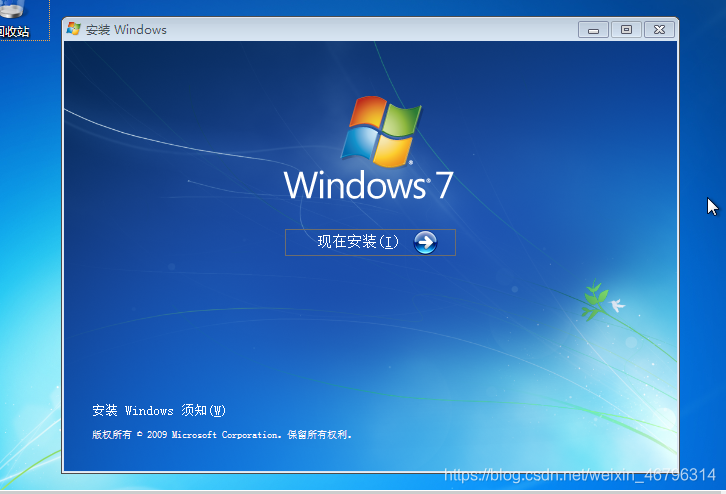
Task: Click the blue arrow icon beside 现在安装
Action: (425, 242)
